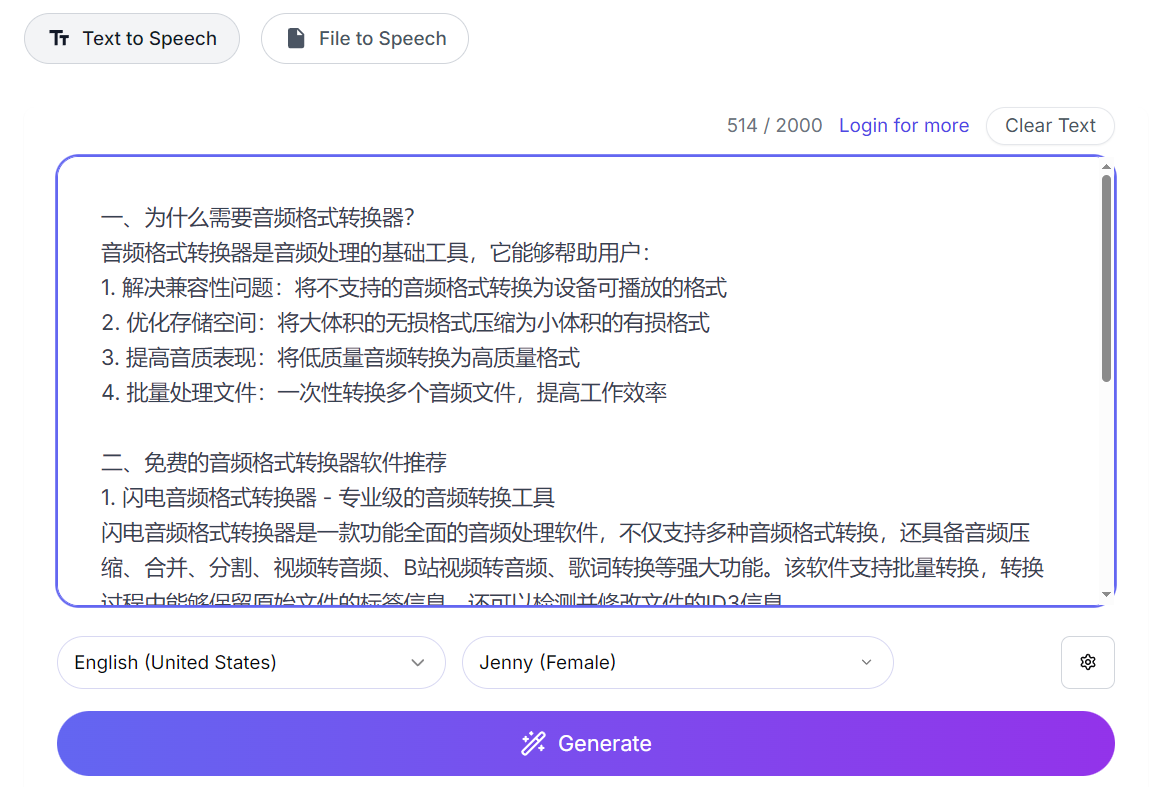This screenshot has width=1168, height=787.
Task: Click the chevron in the voice selector
Action: 866,662
